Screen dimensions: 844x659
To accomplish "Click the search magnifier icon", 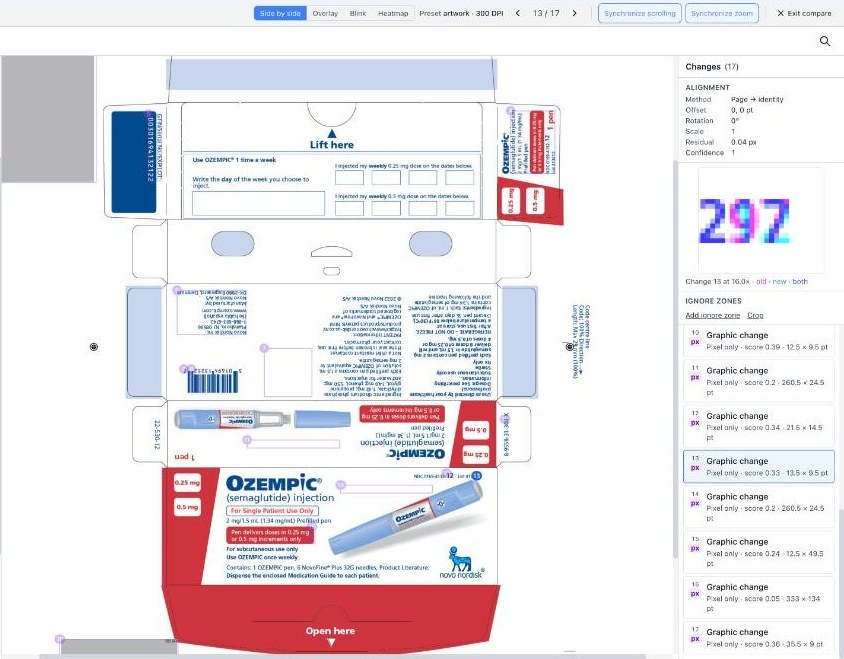I will [x=824, y=41].
